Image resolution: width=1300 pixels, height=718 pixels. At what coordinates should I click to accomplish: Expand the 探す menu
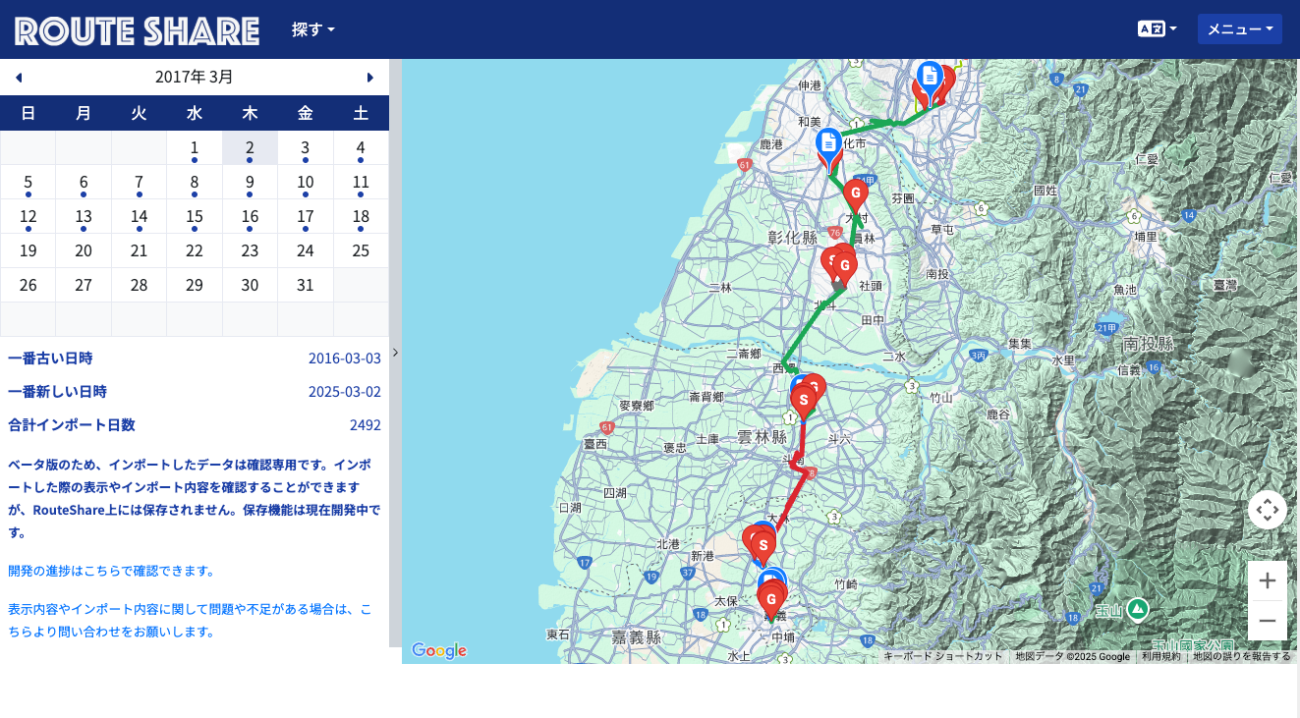313,29
